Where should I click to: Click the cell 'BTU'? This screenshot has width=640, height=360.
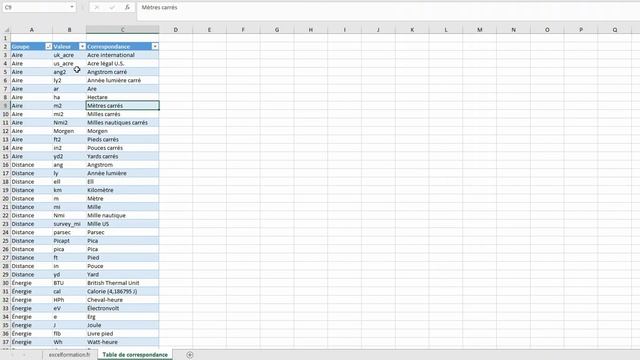69,283
